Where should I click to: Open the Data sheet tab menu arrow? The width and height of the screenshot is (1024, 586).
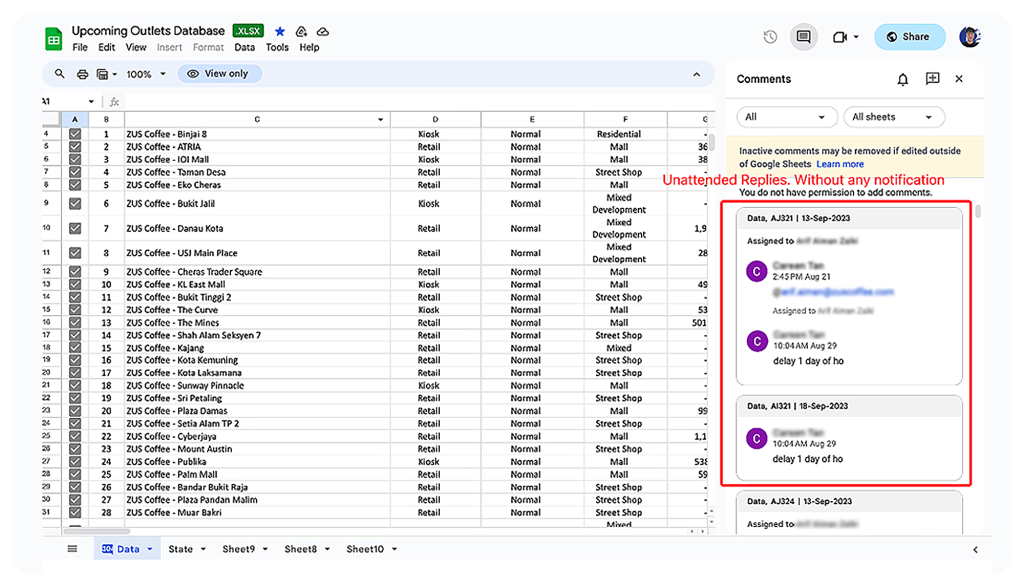(150, 549)
